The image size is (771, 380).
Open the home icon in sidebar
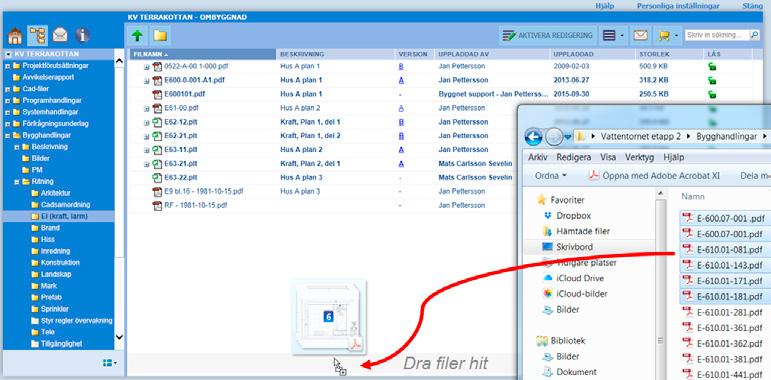tap(15, 35)
